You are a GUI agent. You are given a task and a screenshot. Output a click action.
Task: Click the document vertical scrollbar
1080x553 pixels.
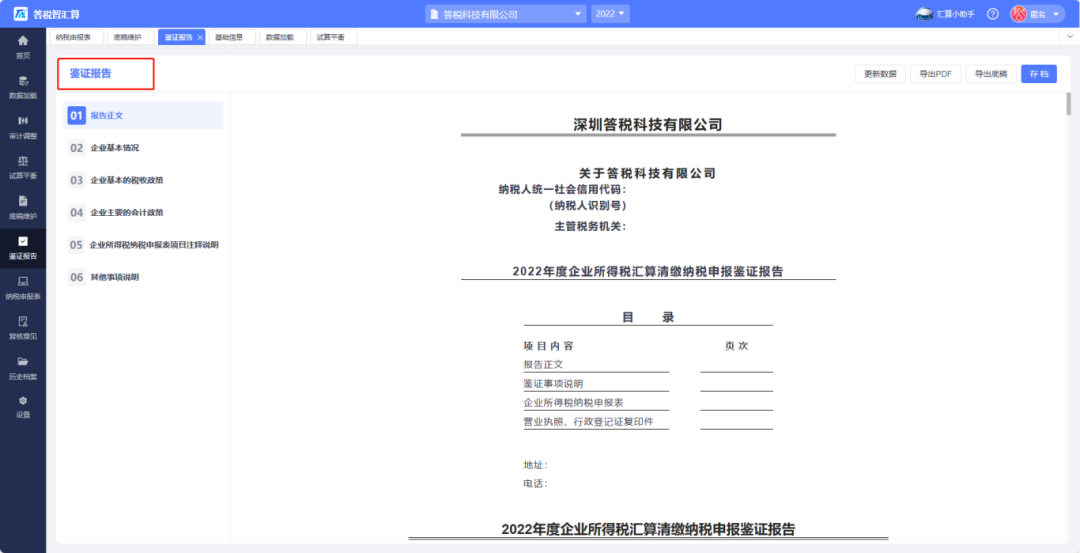coord(1068,103)
